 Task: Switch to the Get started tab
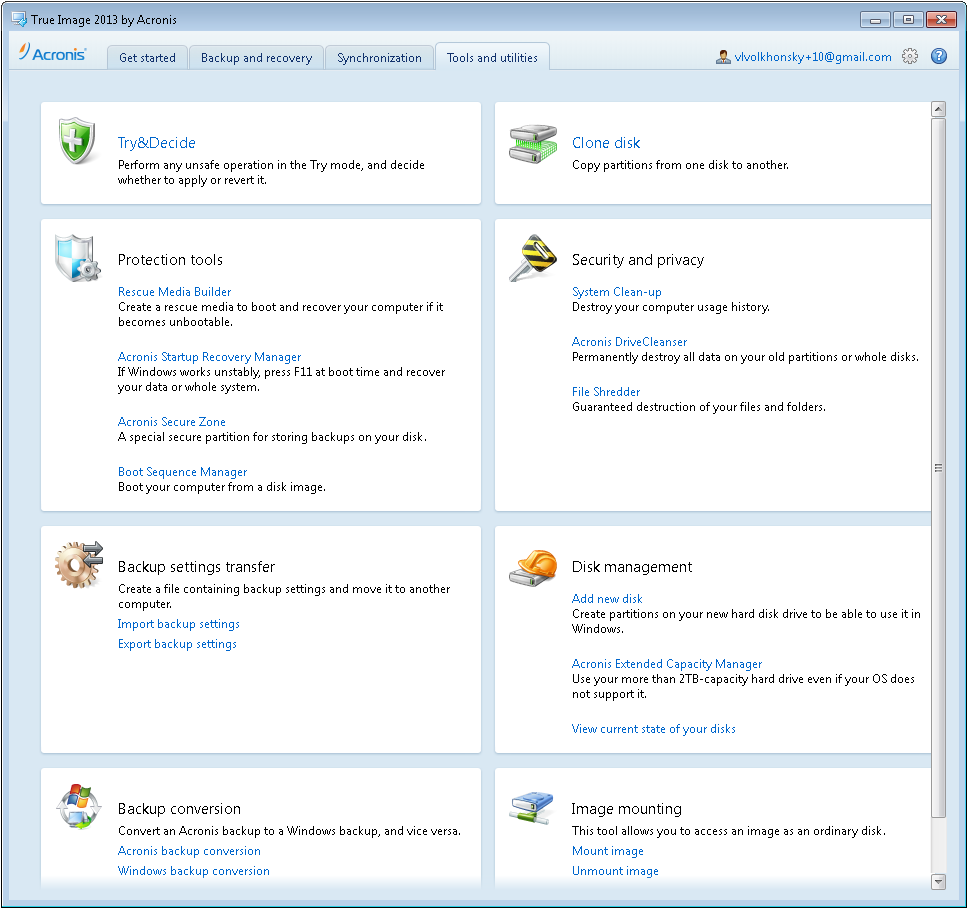pyautogui.click(x=147, y=57)
